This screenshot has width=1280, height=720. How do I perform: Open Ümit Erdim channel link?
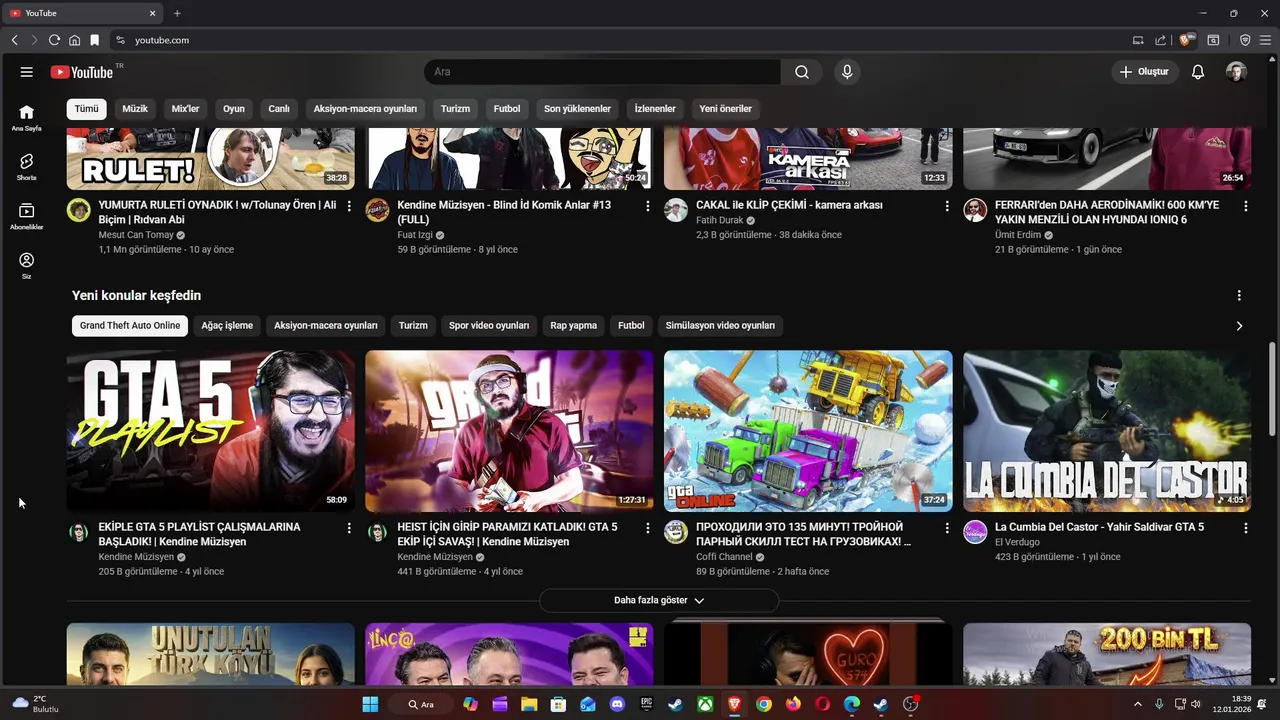tap(1018, 235)
